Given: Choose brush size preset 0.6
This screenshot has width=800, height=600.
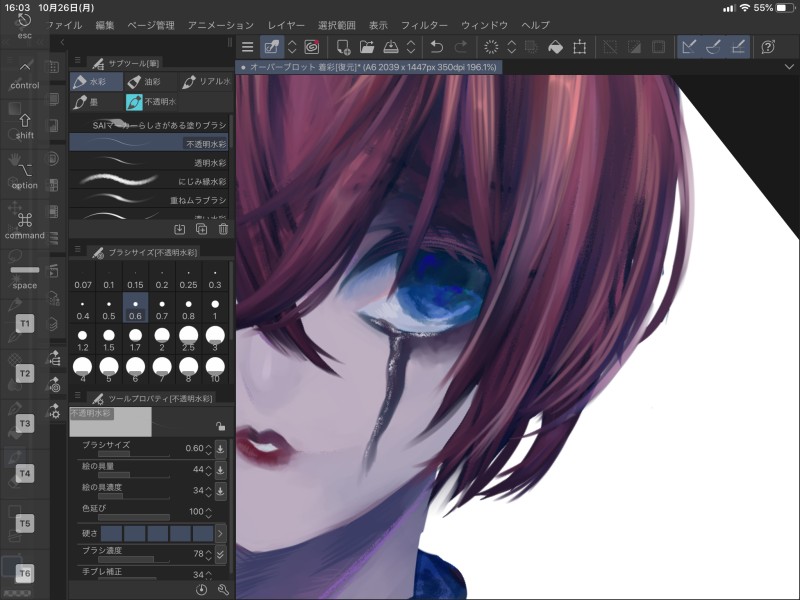Looking at the screenshot, I should coord(135,308).
